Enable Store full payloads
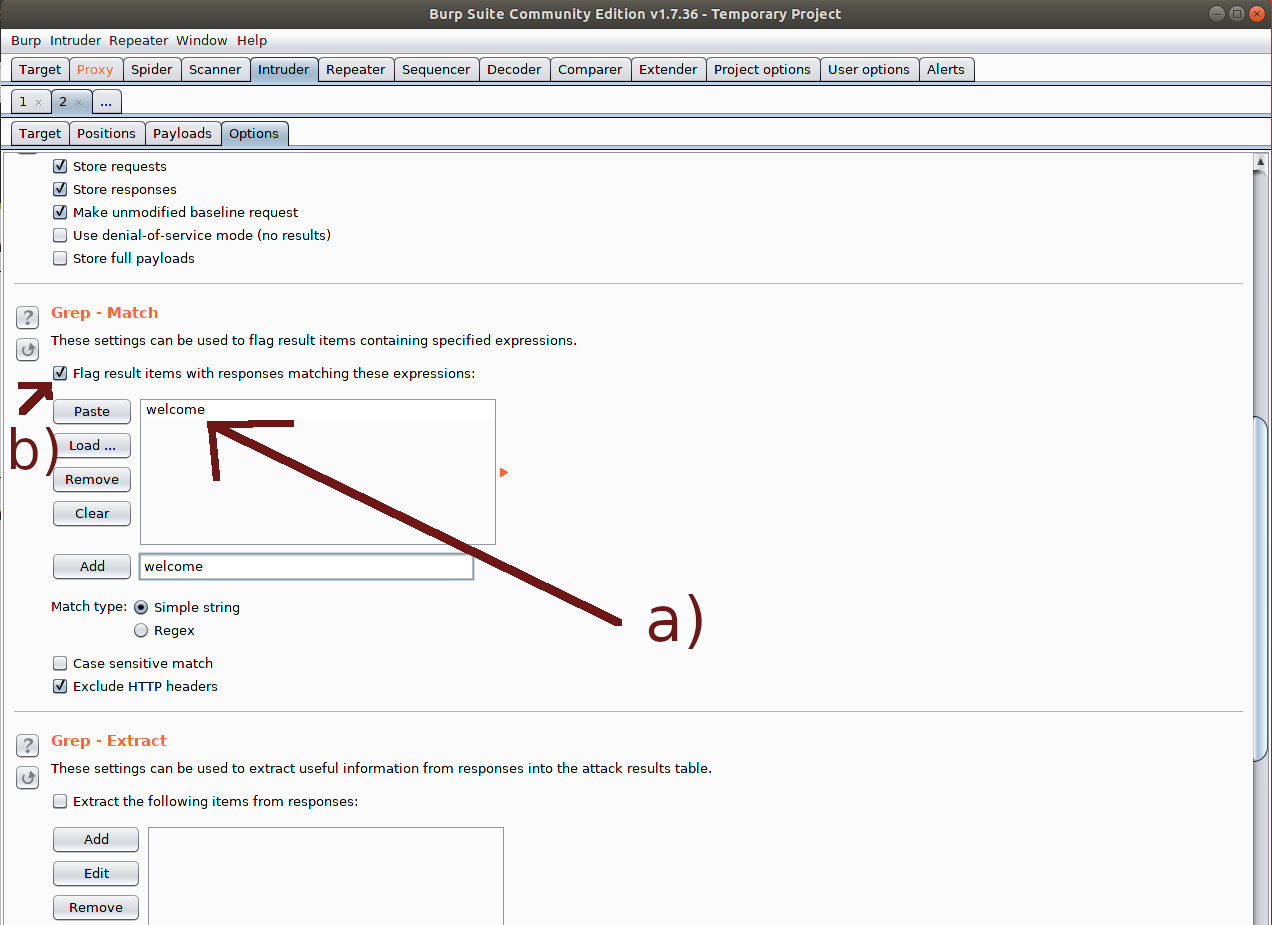The width and height of the screenshot is (1272, 925). click(x=60, y=258)
